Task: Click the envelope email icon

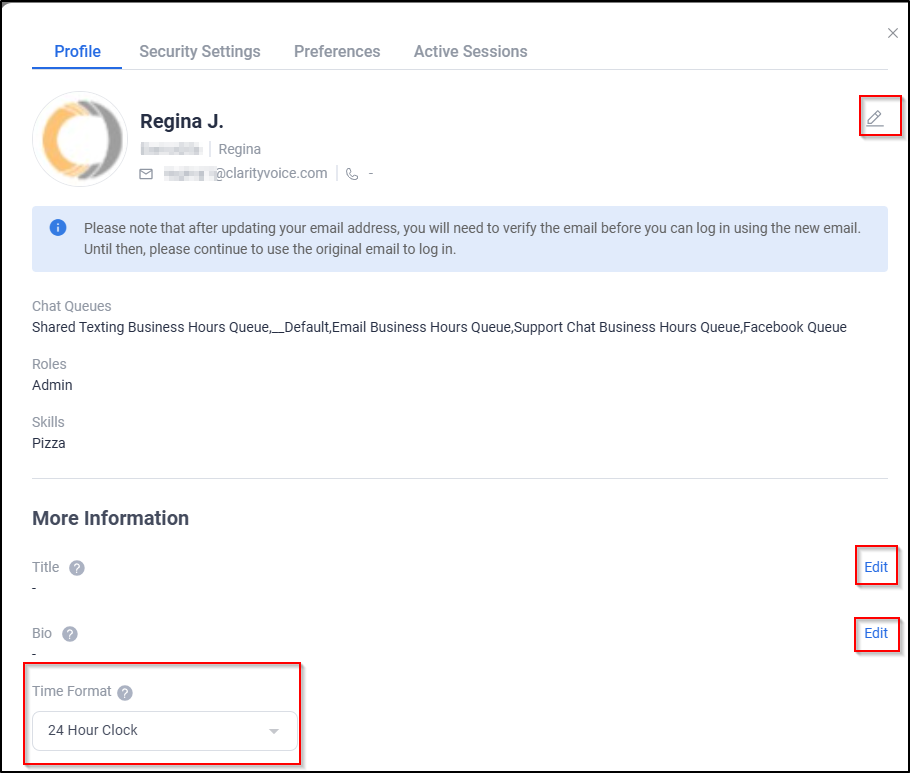Action: coord(146,174)
